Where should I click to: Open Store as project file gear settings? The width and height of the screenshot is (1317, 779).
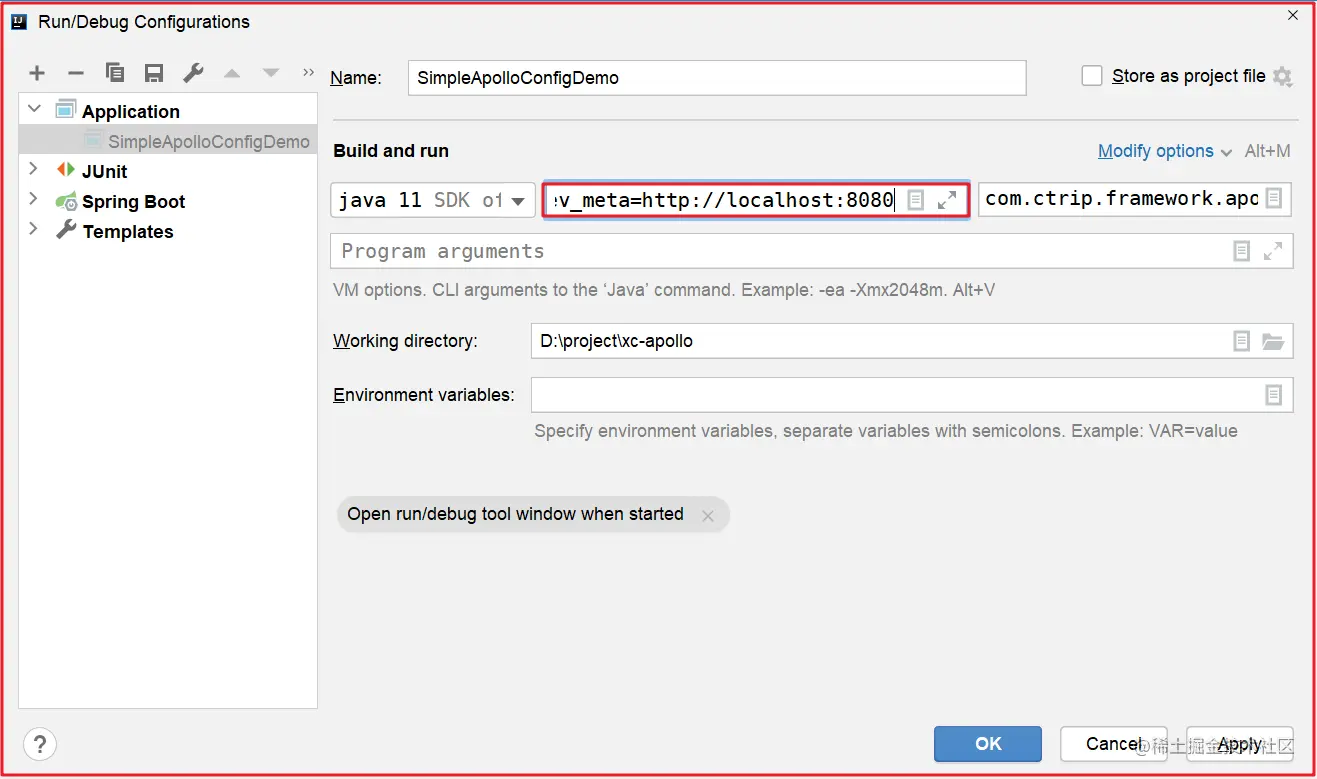[x=1282, y=77]
